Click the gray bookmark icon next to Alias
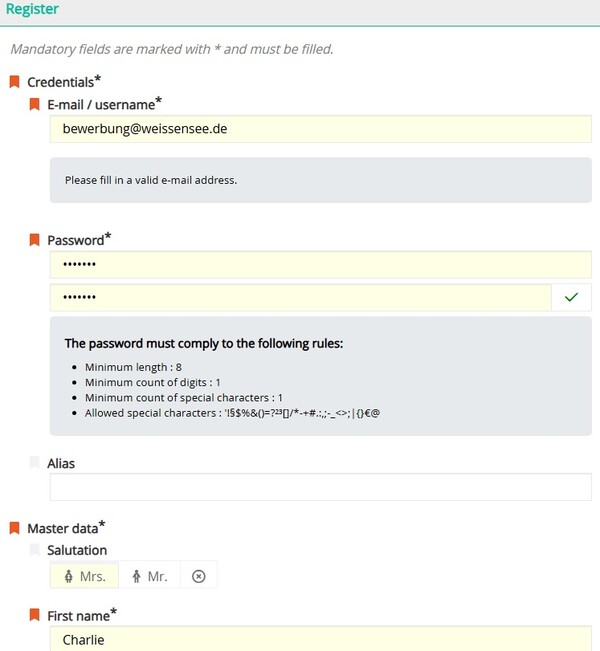Image resolution: width=600 pixels, height=651 pixels. 35,463
